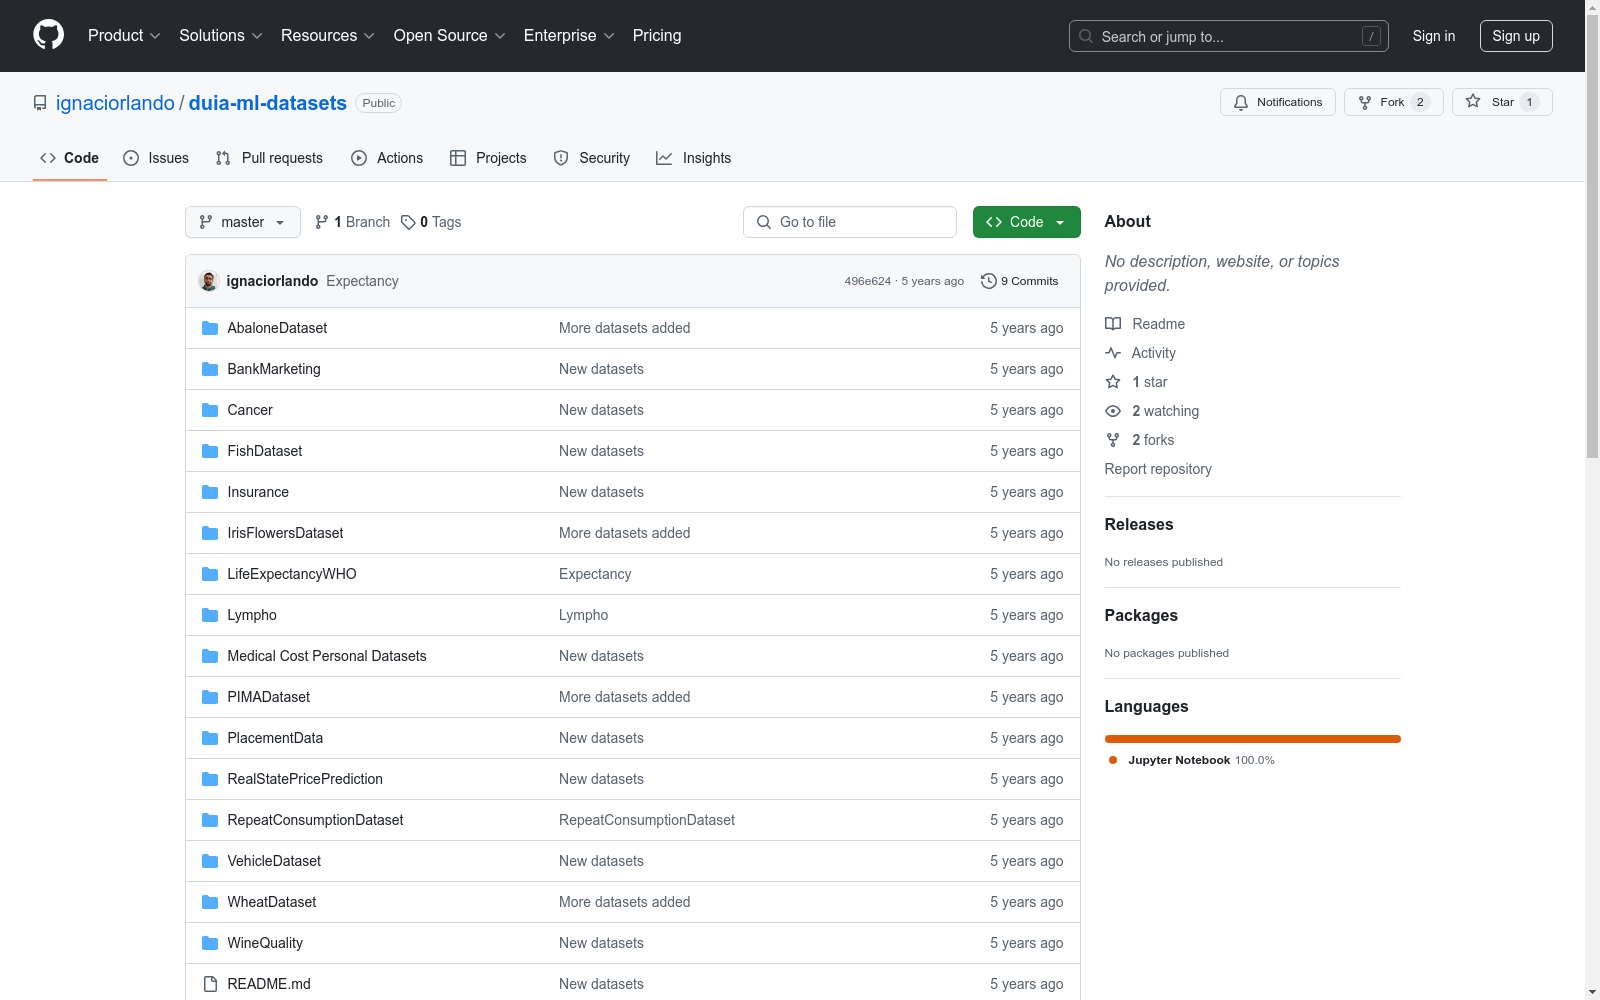Click the orange Jupyter Notebook language bar
This screenshot has width=1600, height=1000.
point(1253,739)
